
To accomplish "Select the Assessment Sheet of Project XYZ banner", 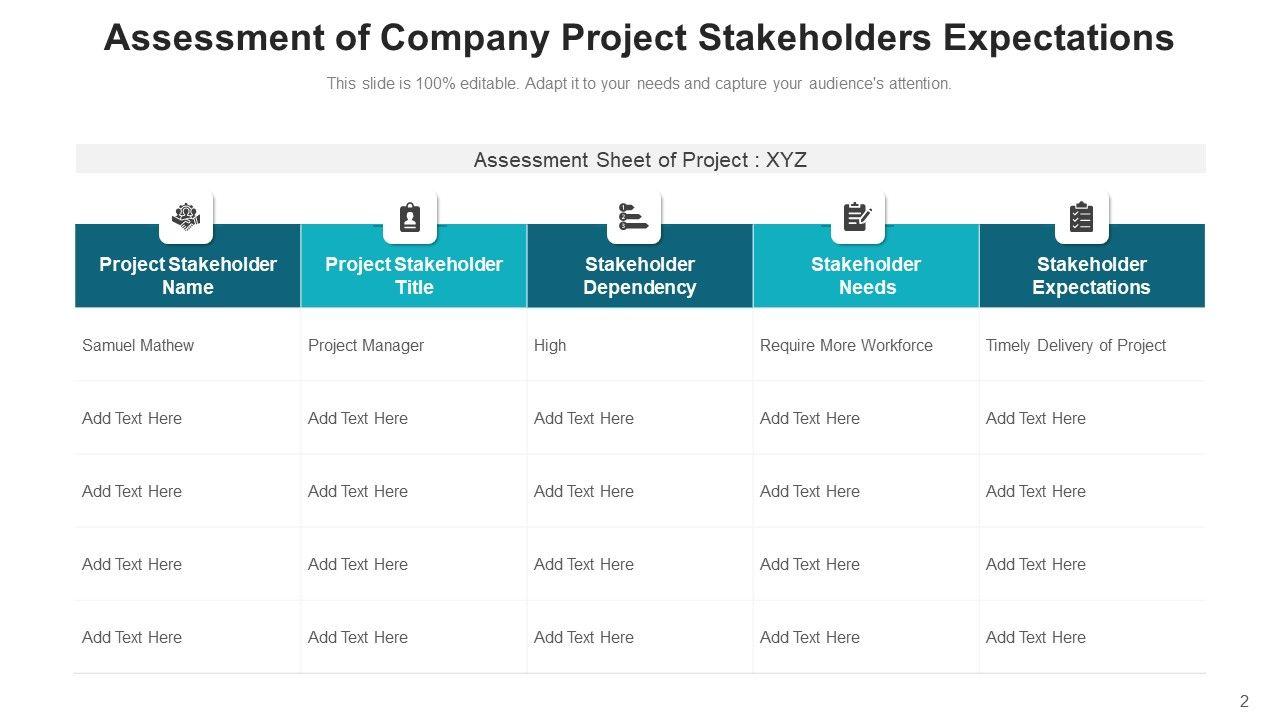I will click(640, 160).
